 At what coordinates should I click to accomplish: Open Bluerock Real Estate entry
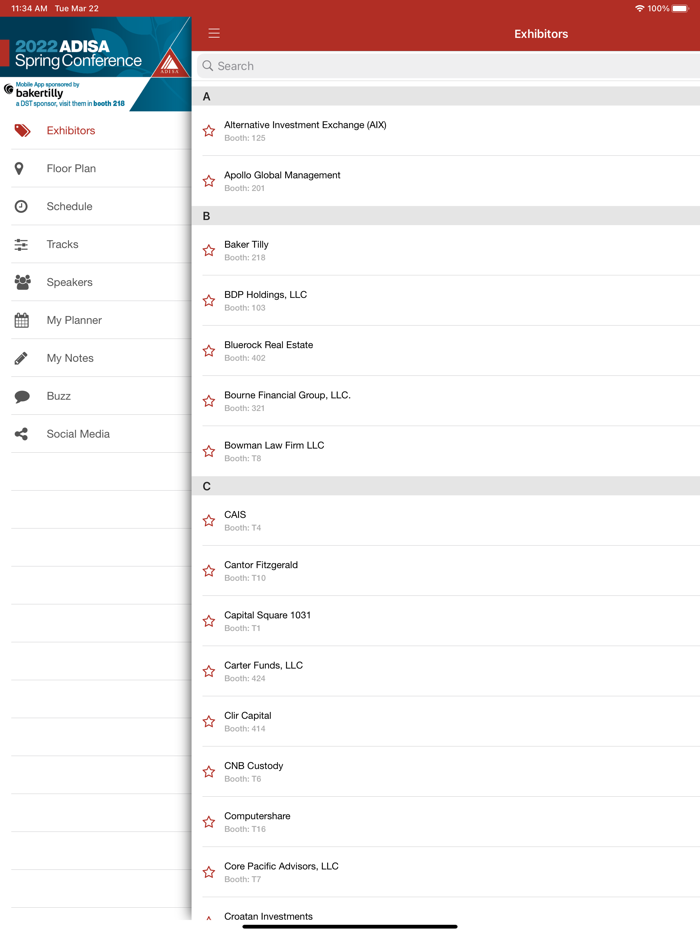pyautogui.click(x=446, y=351)
